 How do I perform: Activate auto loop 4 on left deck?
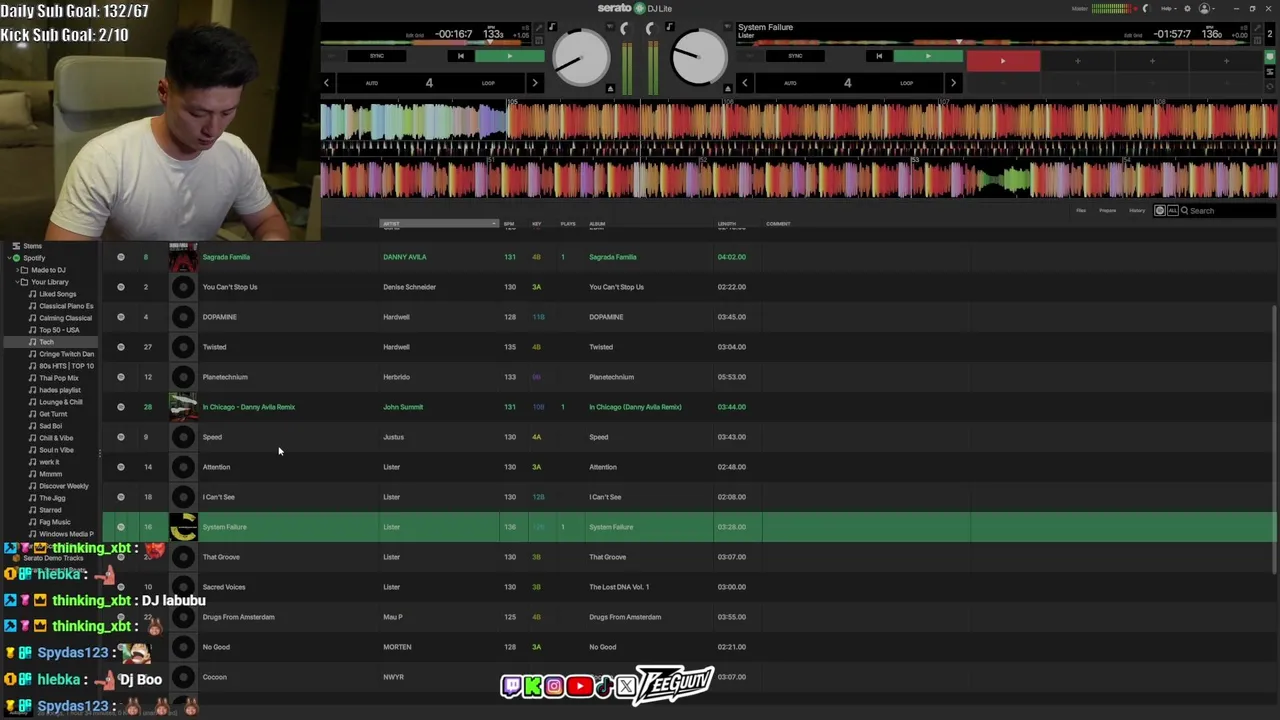[429, 83]
